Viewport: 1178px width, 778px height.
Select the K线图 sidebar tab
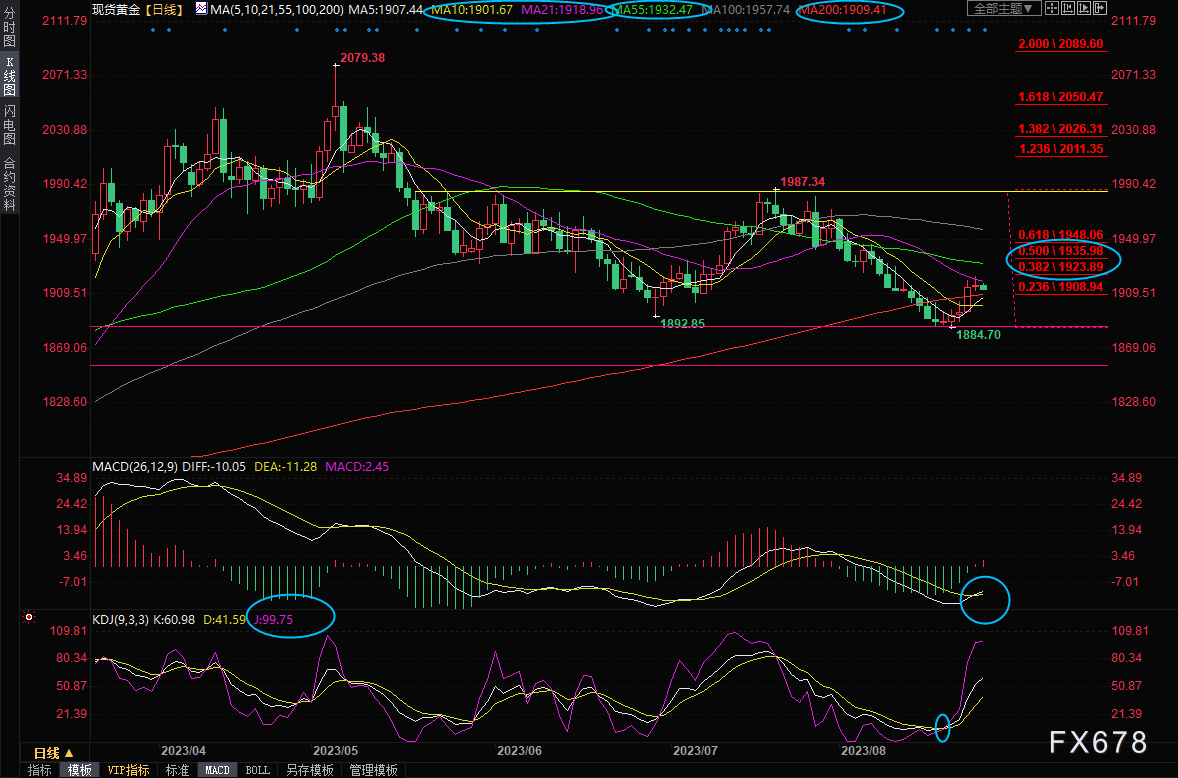(x=10, y=75)
